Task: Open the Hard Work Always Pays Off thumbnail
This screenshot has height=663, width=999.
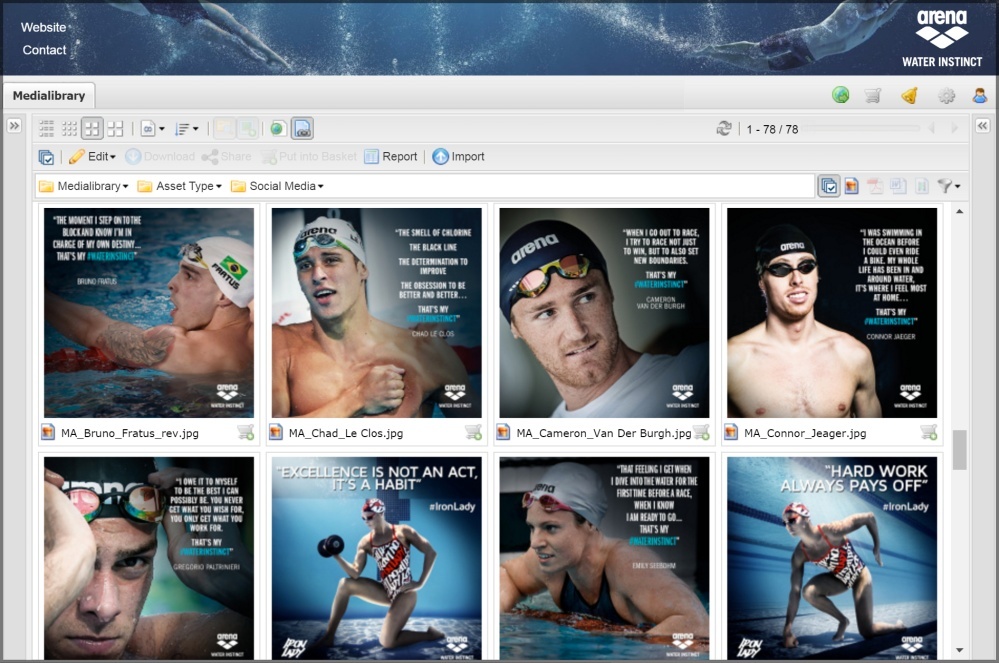Action: pyautogui.click(x=832, y=558)
